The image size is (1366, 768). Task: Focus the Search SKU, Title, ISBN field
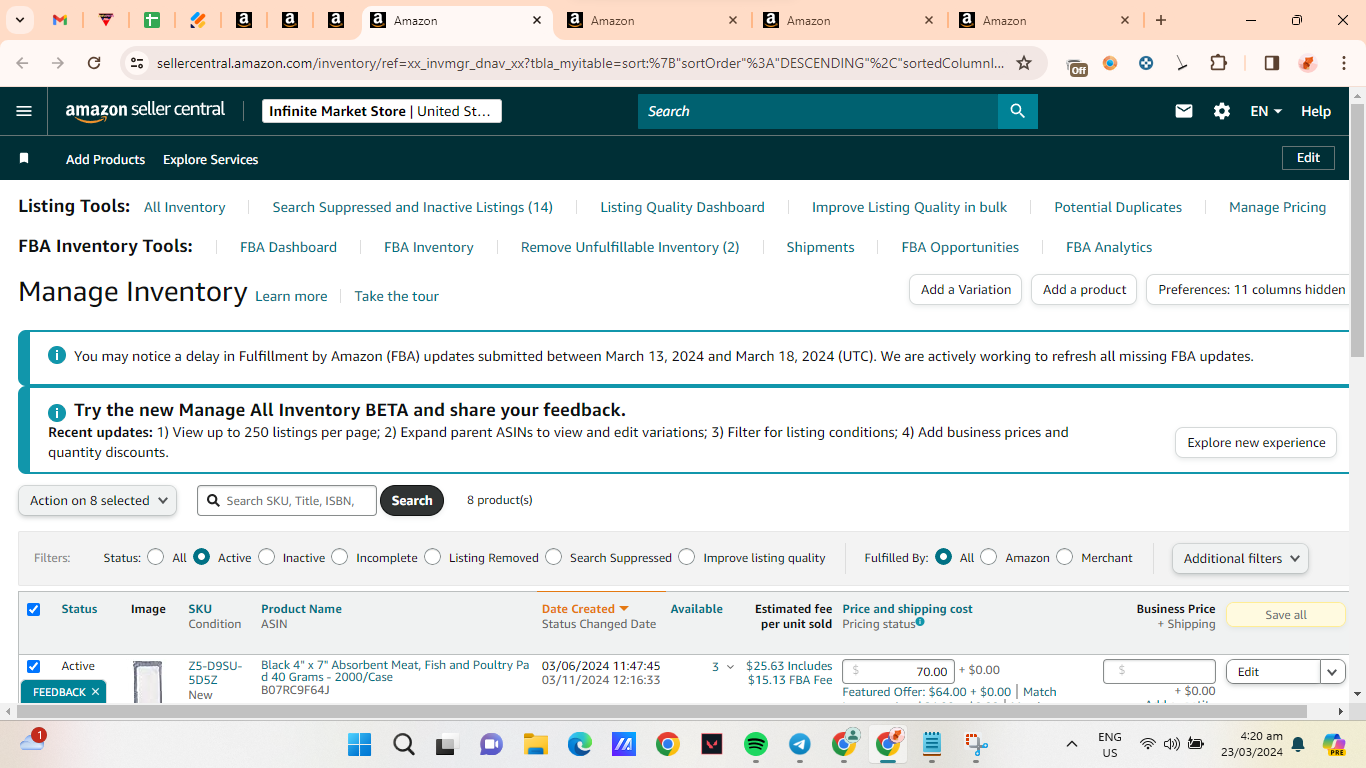[x=287, y=501]
